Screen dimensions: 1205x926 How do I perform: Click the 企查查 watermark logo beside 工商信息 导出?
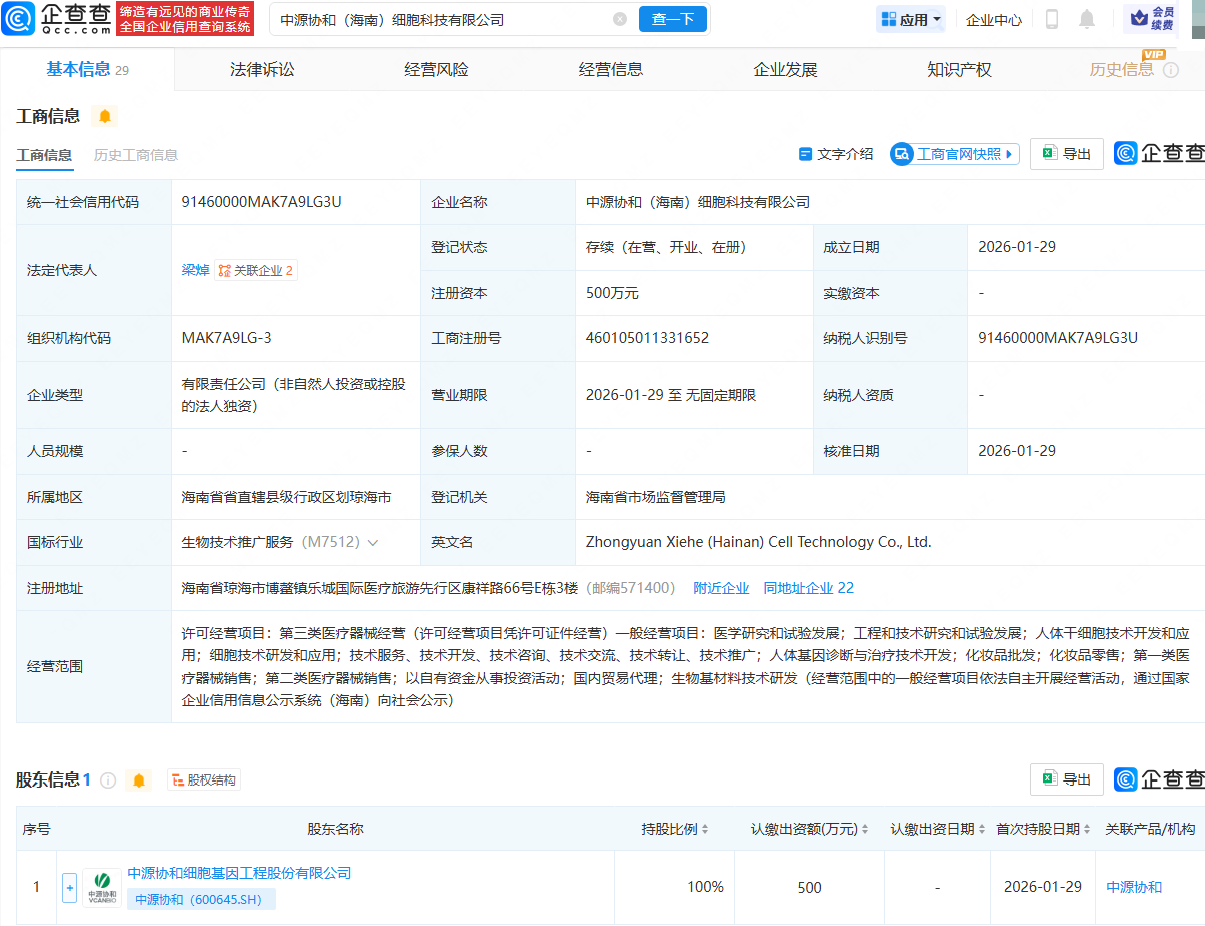1126,153
